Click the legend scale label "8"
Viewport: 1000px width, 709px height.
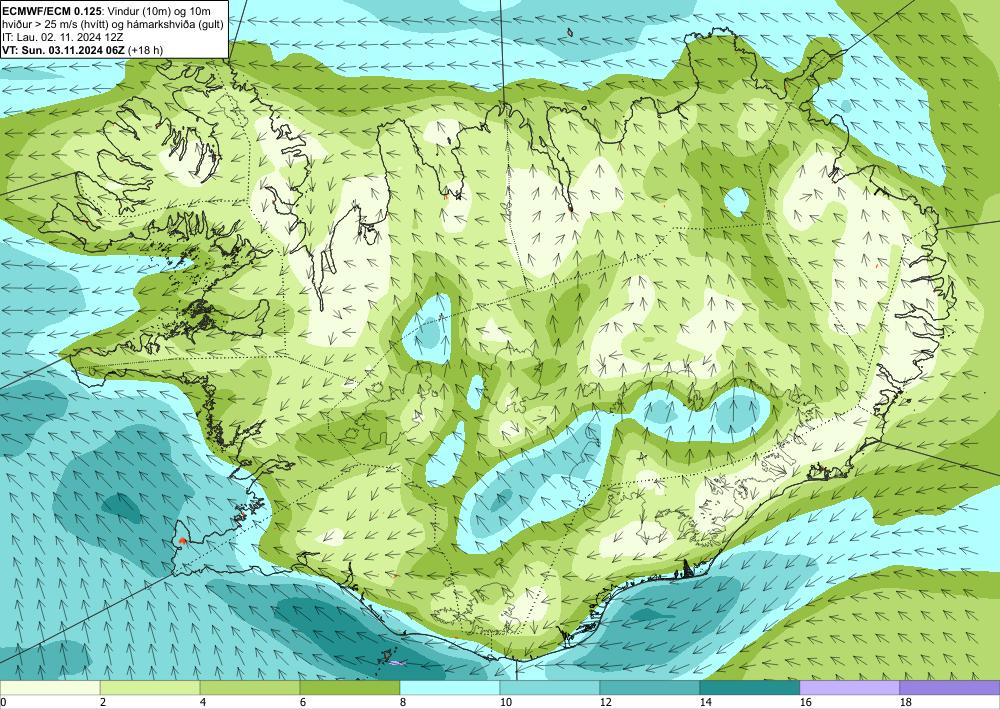(x=404, y=702)
